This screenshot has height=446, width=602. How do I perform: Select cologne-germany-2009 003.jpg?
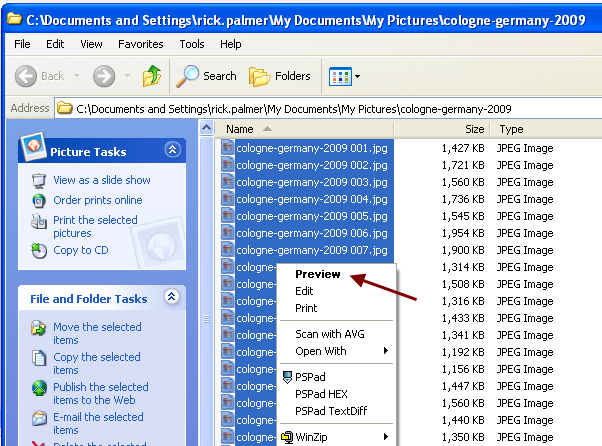tap(312, 182)
